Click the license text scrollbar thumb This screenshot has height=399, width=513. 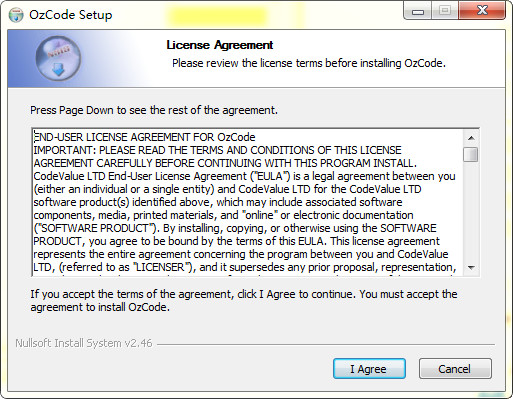tap(471, 155)
